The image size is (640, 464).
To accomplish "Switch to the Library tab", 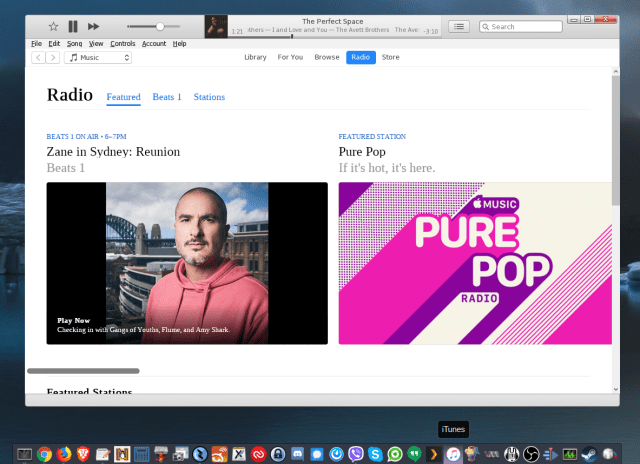I will coord(255,58).
